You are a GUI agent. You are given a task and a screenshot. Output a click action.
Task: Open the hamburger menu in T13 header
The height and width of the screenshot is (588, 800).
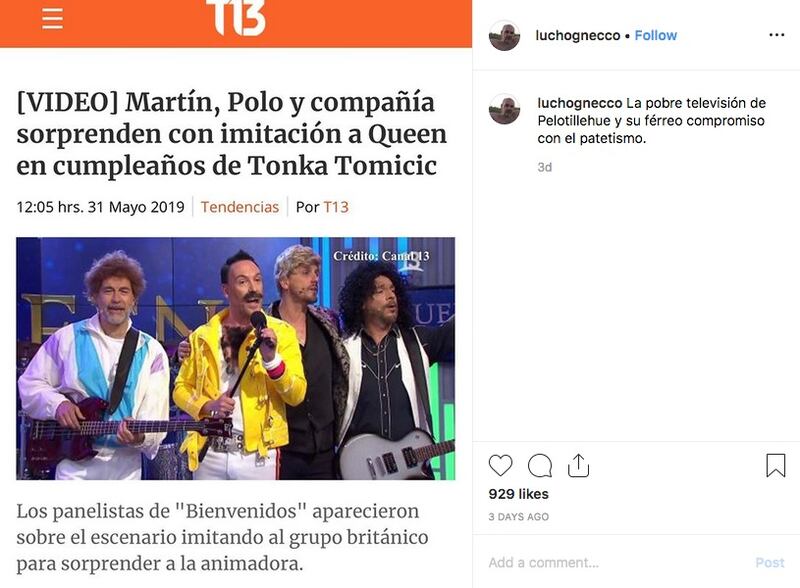point(53,18)
